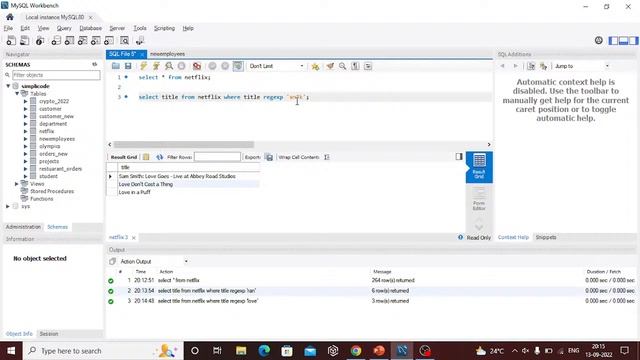Open the Jump to dropdown in SQL Additions
This screenshot has width=640, height=360.
582,66
